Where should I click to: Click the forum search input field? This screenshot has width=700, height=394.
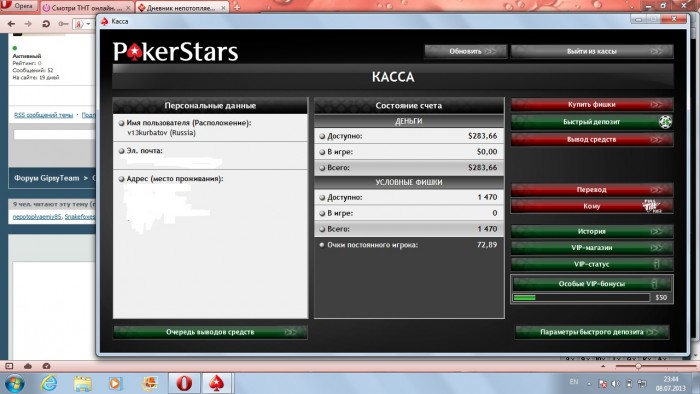point(54,135)
